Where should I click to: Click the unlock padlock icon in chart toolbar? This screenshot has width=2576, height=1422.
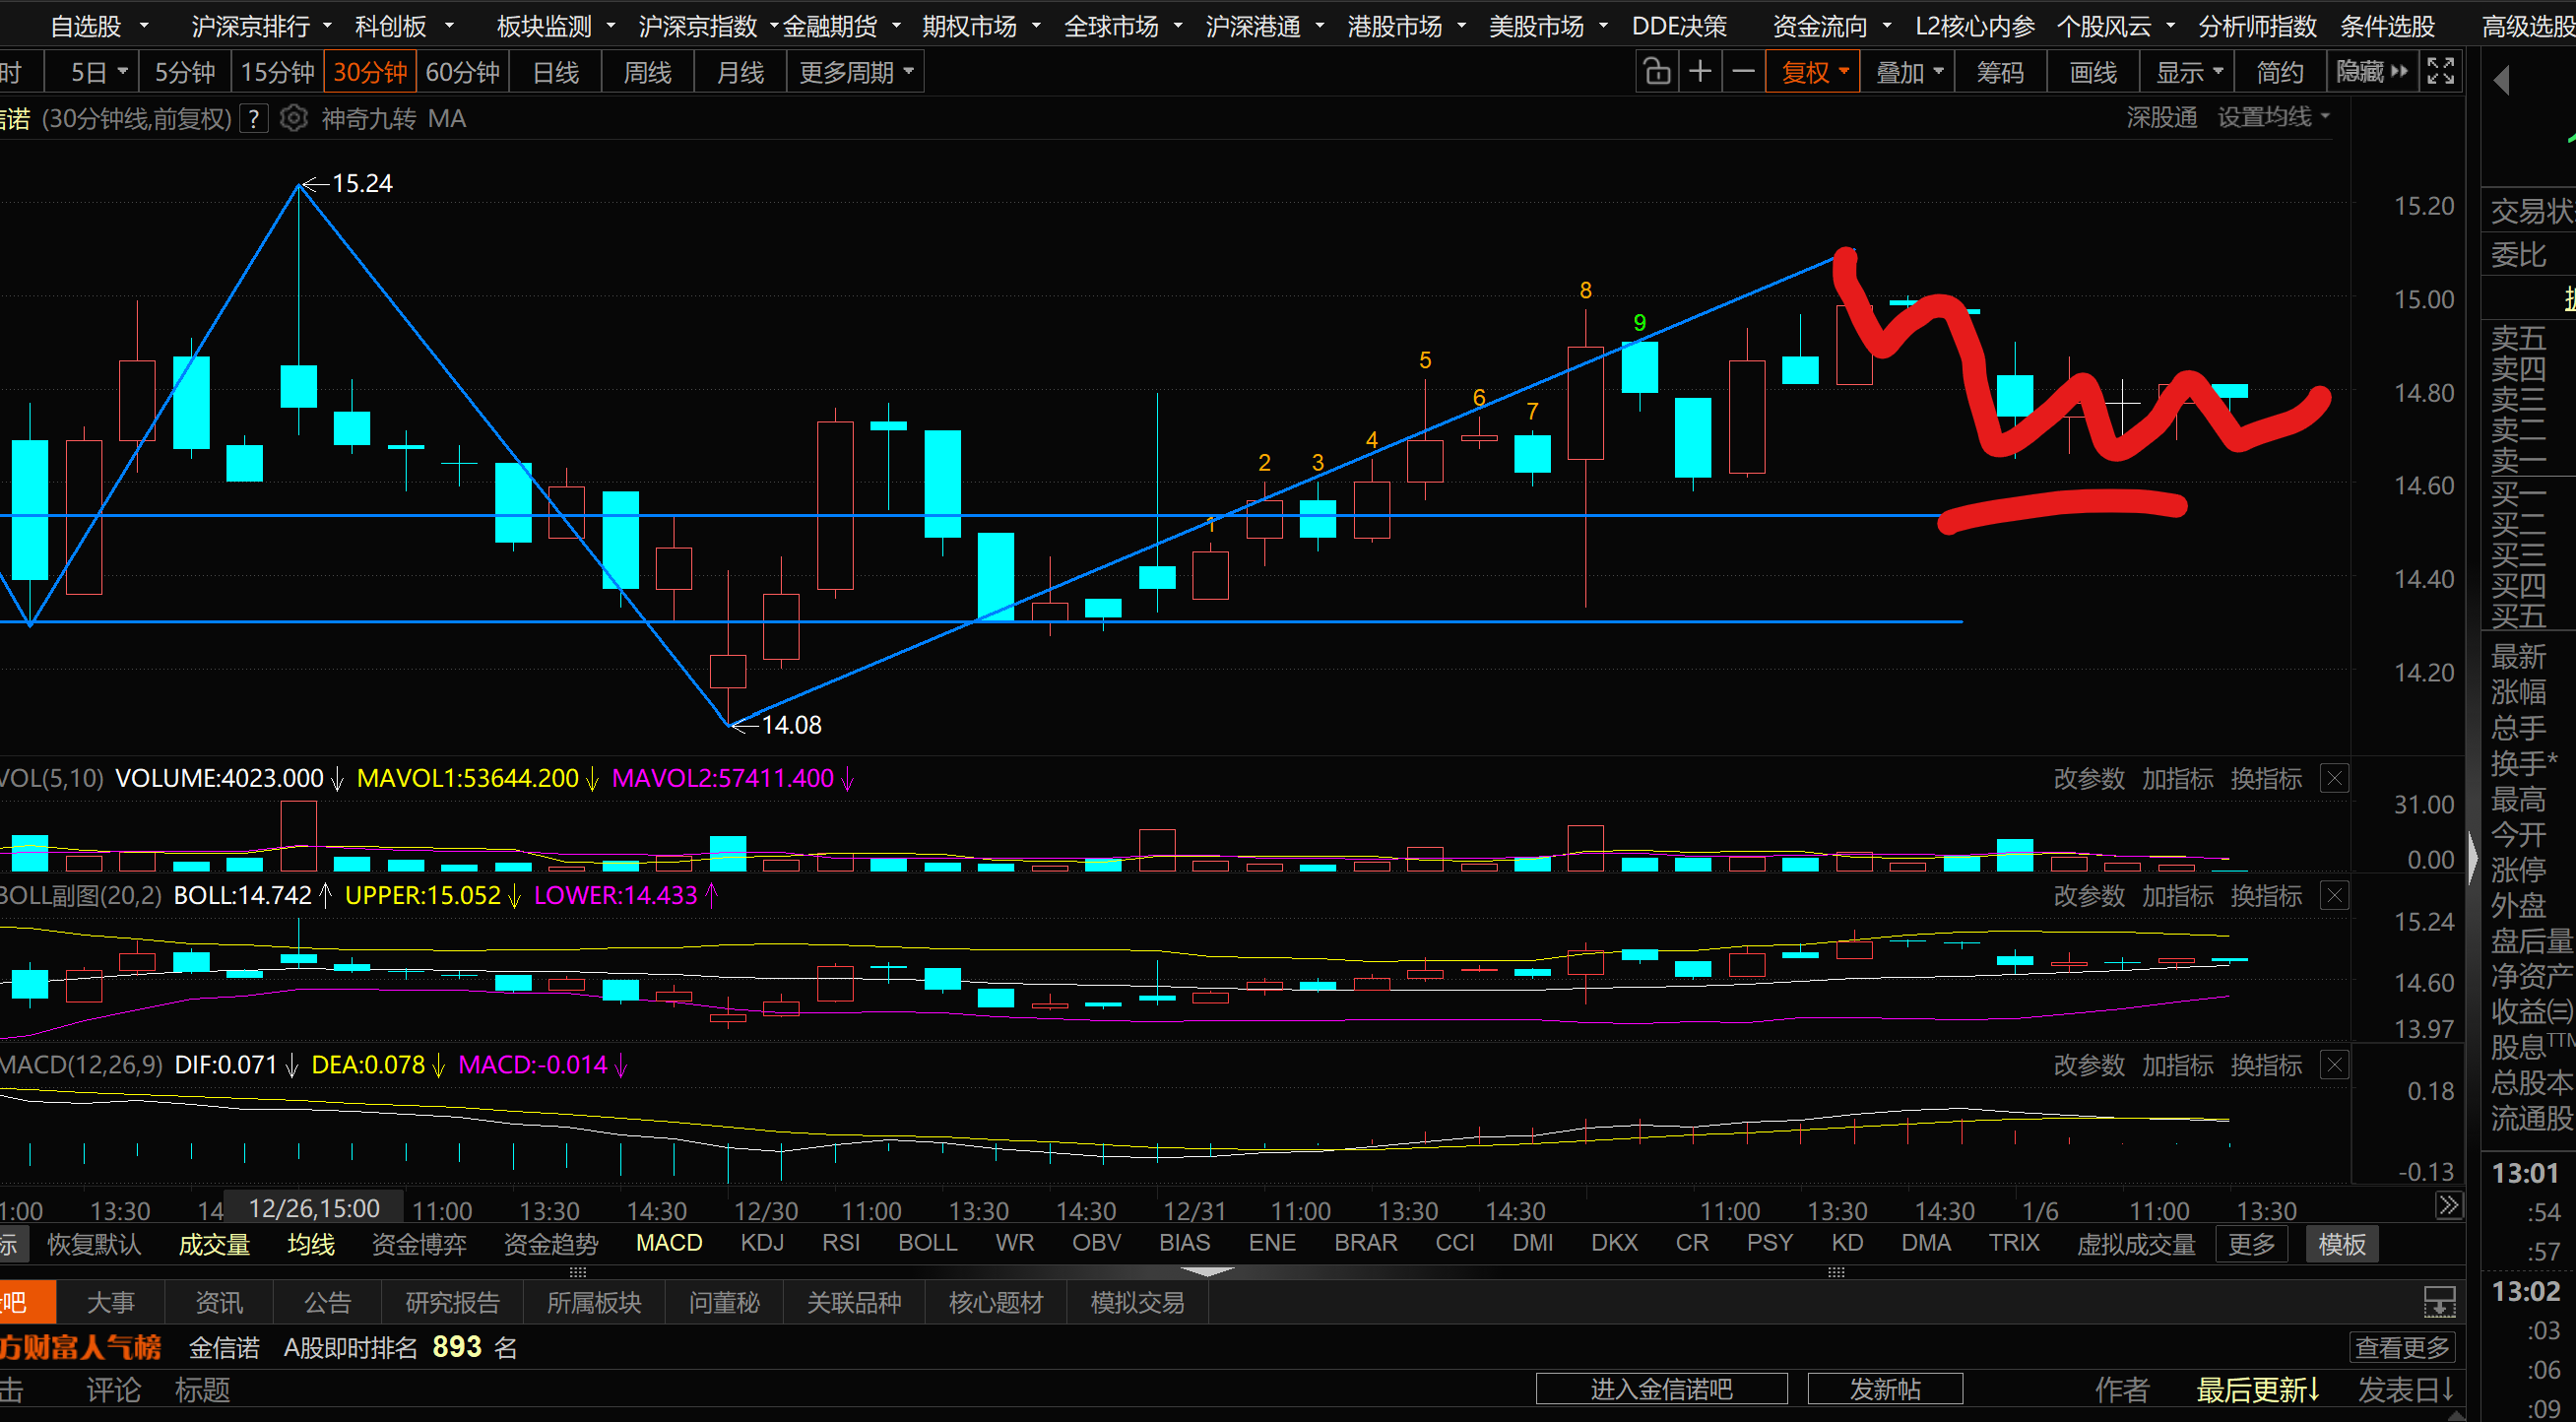pyautogui.click(x=1656, y=72)
